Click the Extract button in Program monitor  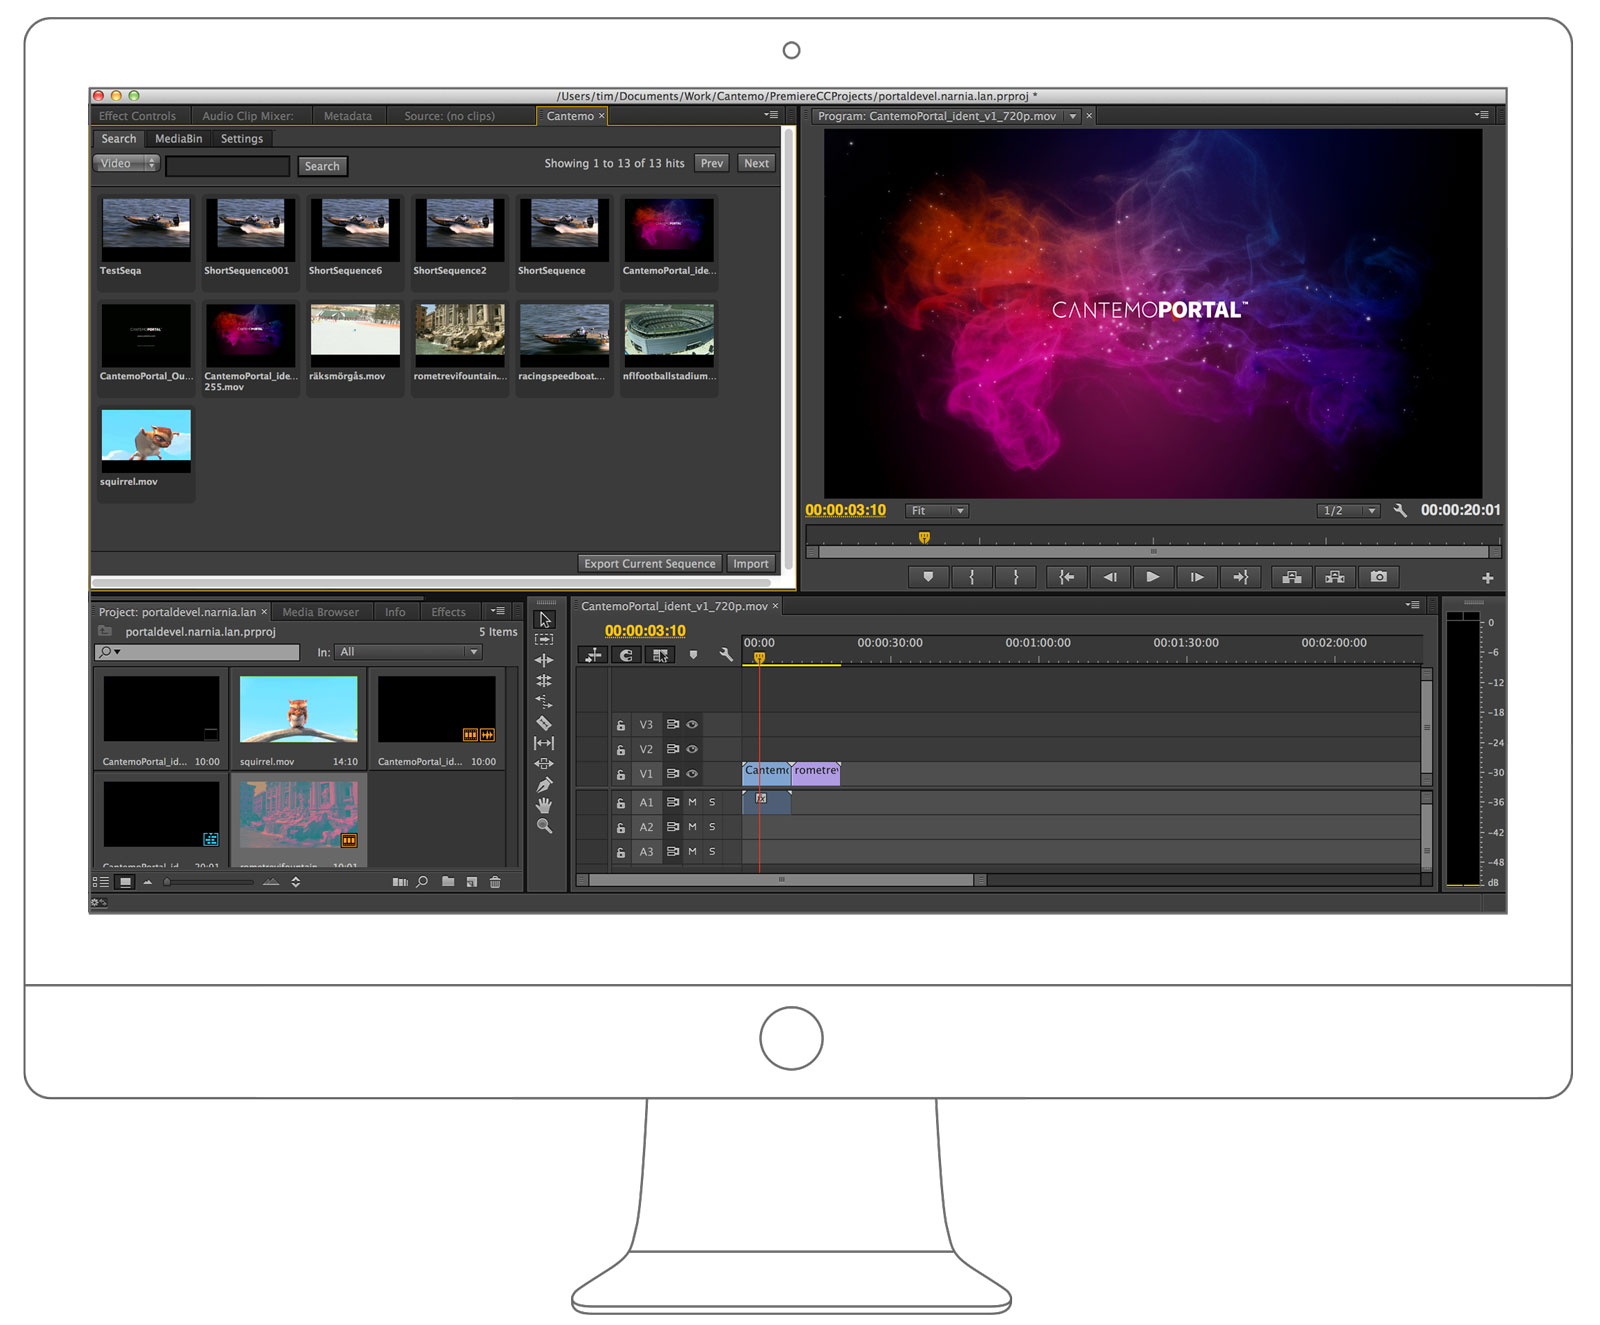[x=1335, y=577]
